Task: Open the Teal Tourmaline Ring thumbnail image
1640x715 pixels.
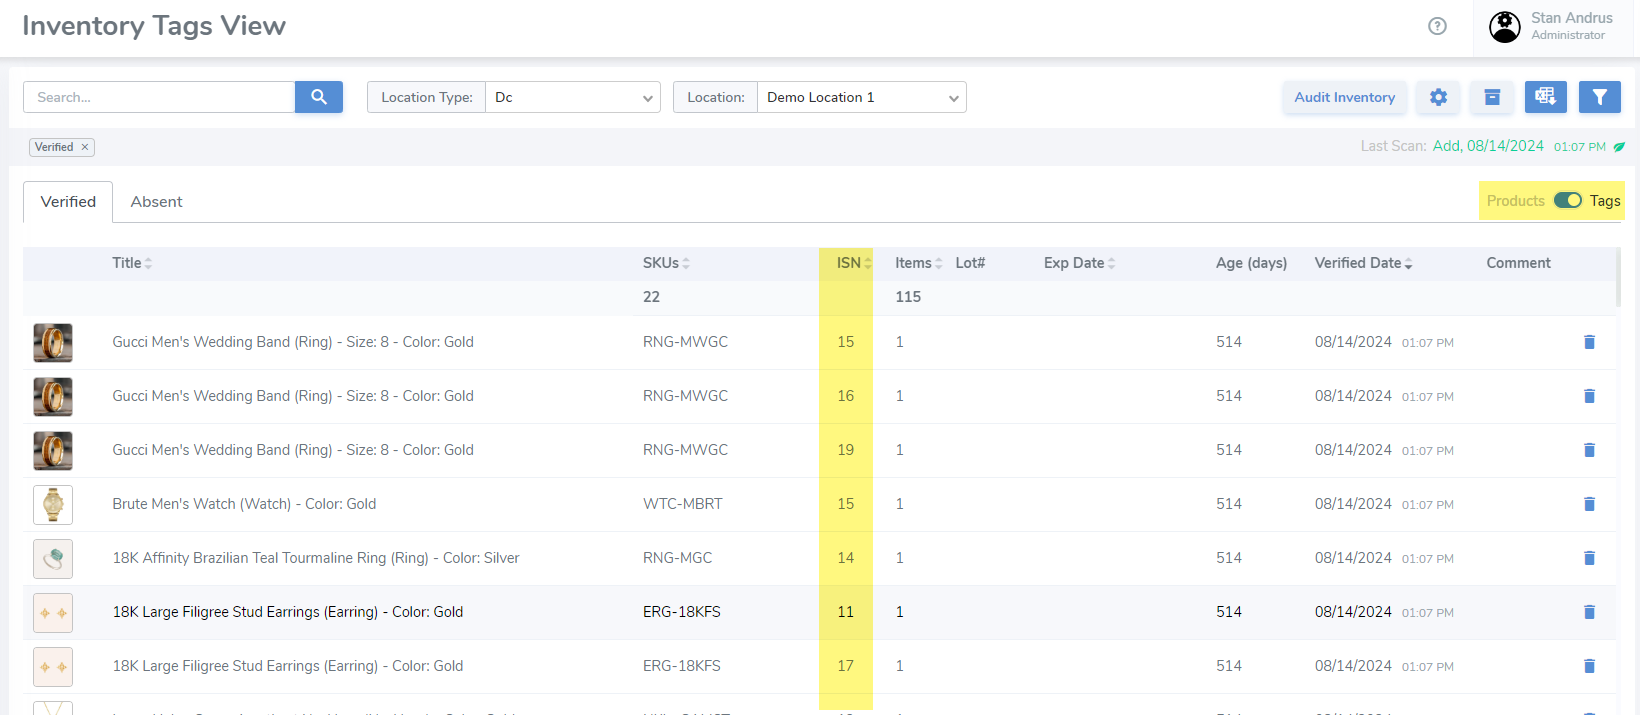Action: pos(53,559)
